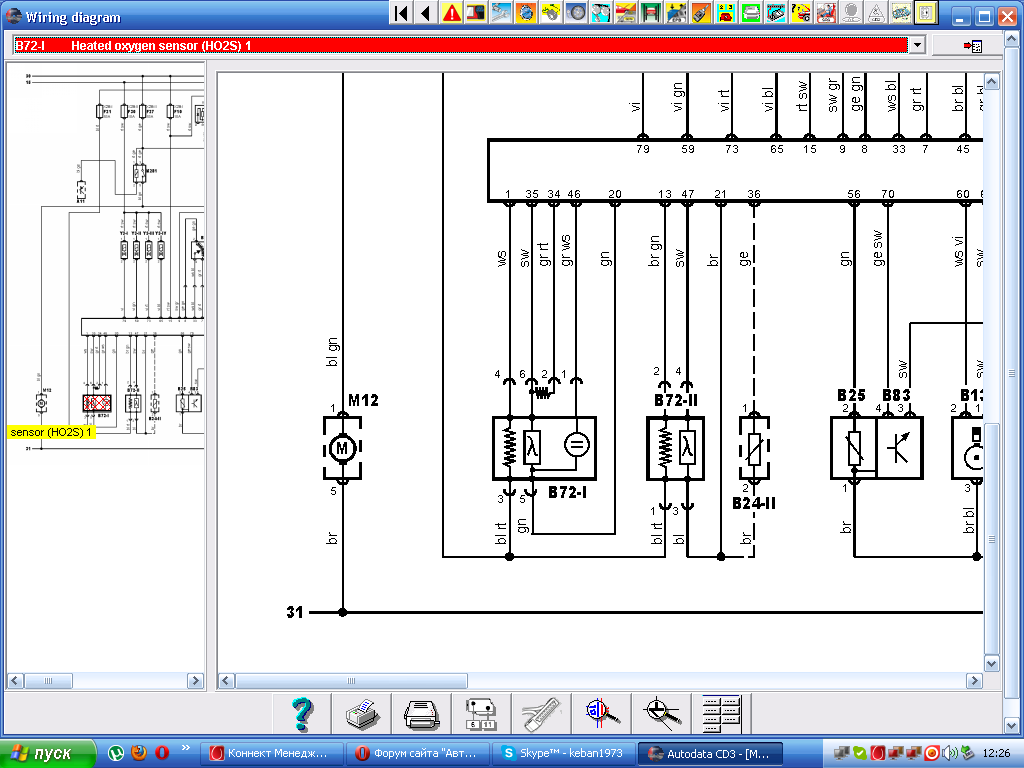Click the greyed-out ruler tool icon
Viewport: 1024px width, 768px height.
(541, 714)
